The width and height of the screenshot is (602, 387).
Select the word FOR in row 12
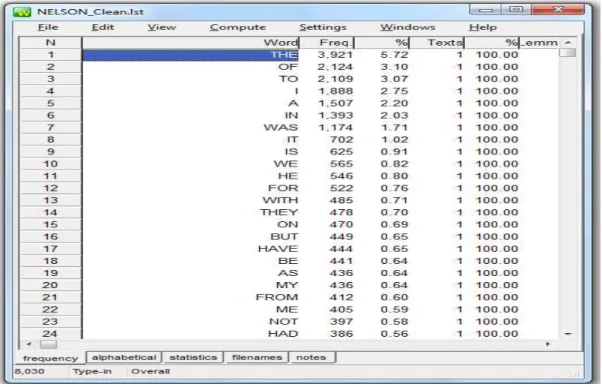pos(283,188)
